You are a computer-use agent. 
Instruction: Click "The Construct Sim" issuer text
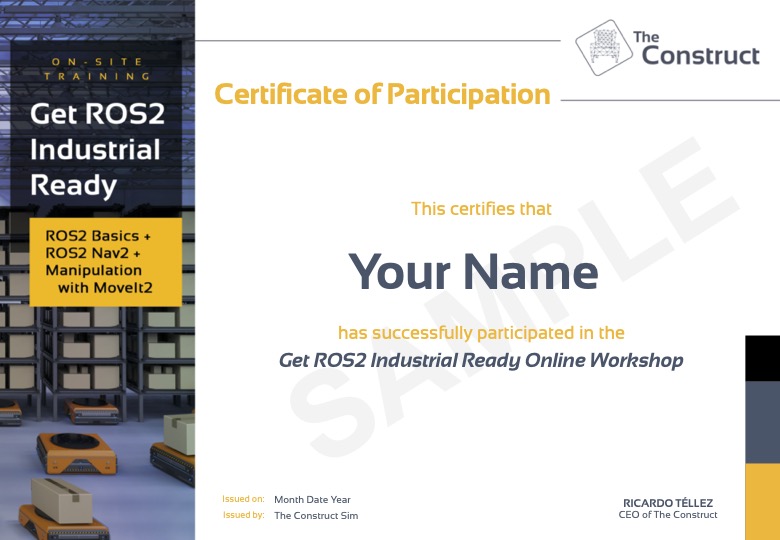click(316, 516)
